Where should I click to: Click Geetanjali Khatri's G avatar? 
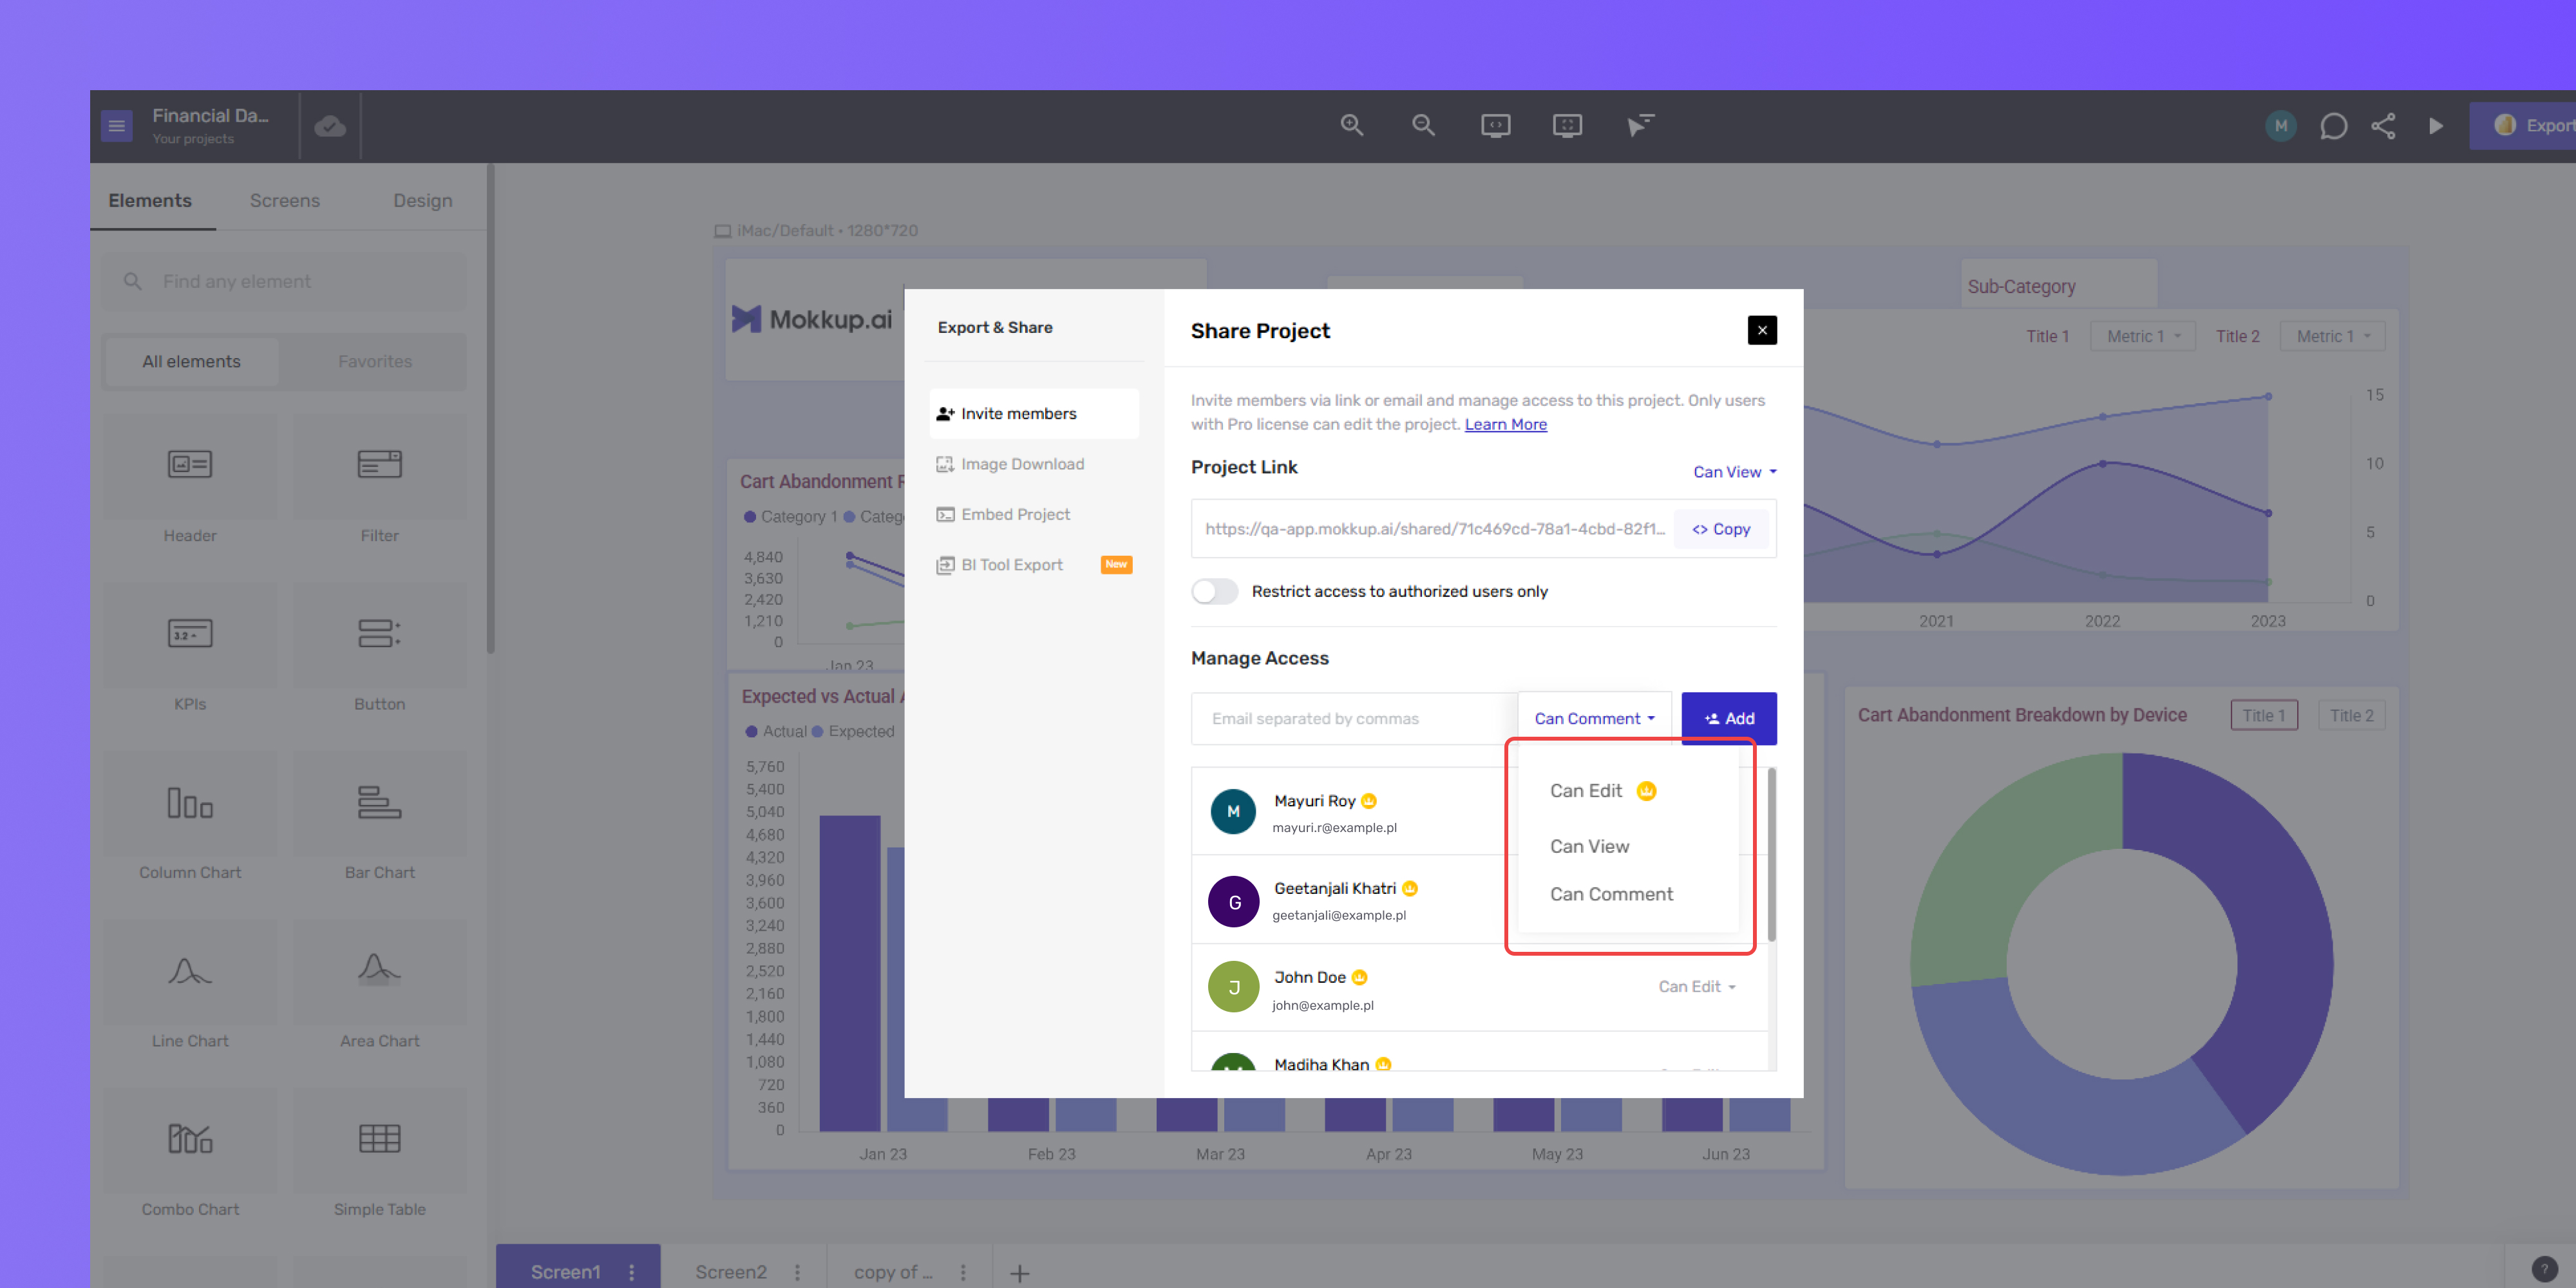point(1234,902)
